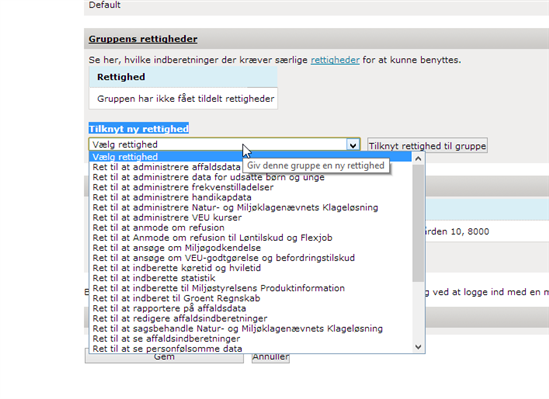
Task: Select 'Ret til at administrere affaldsdata' option
Action: [251, 167]
